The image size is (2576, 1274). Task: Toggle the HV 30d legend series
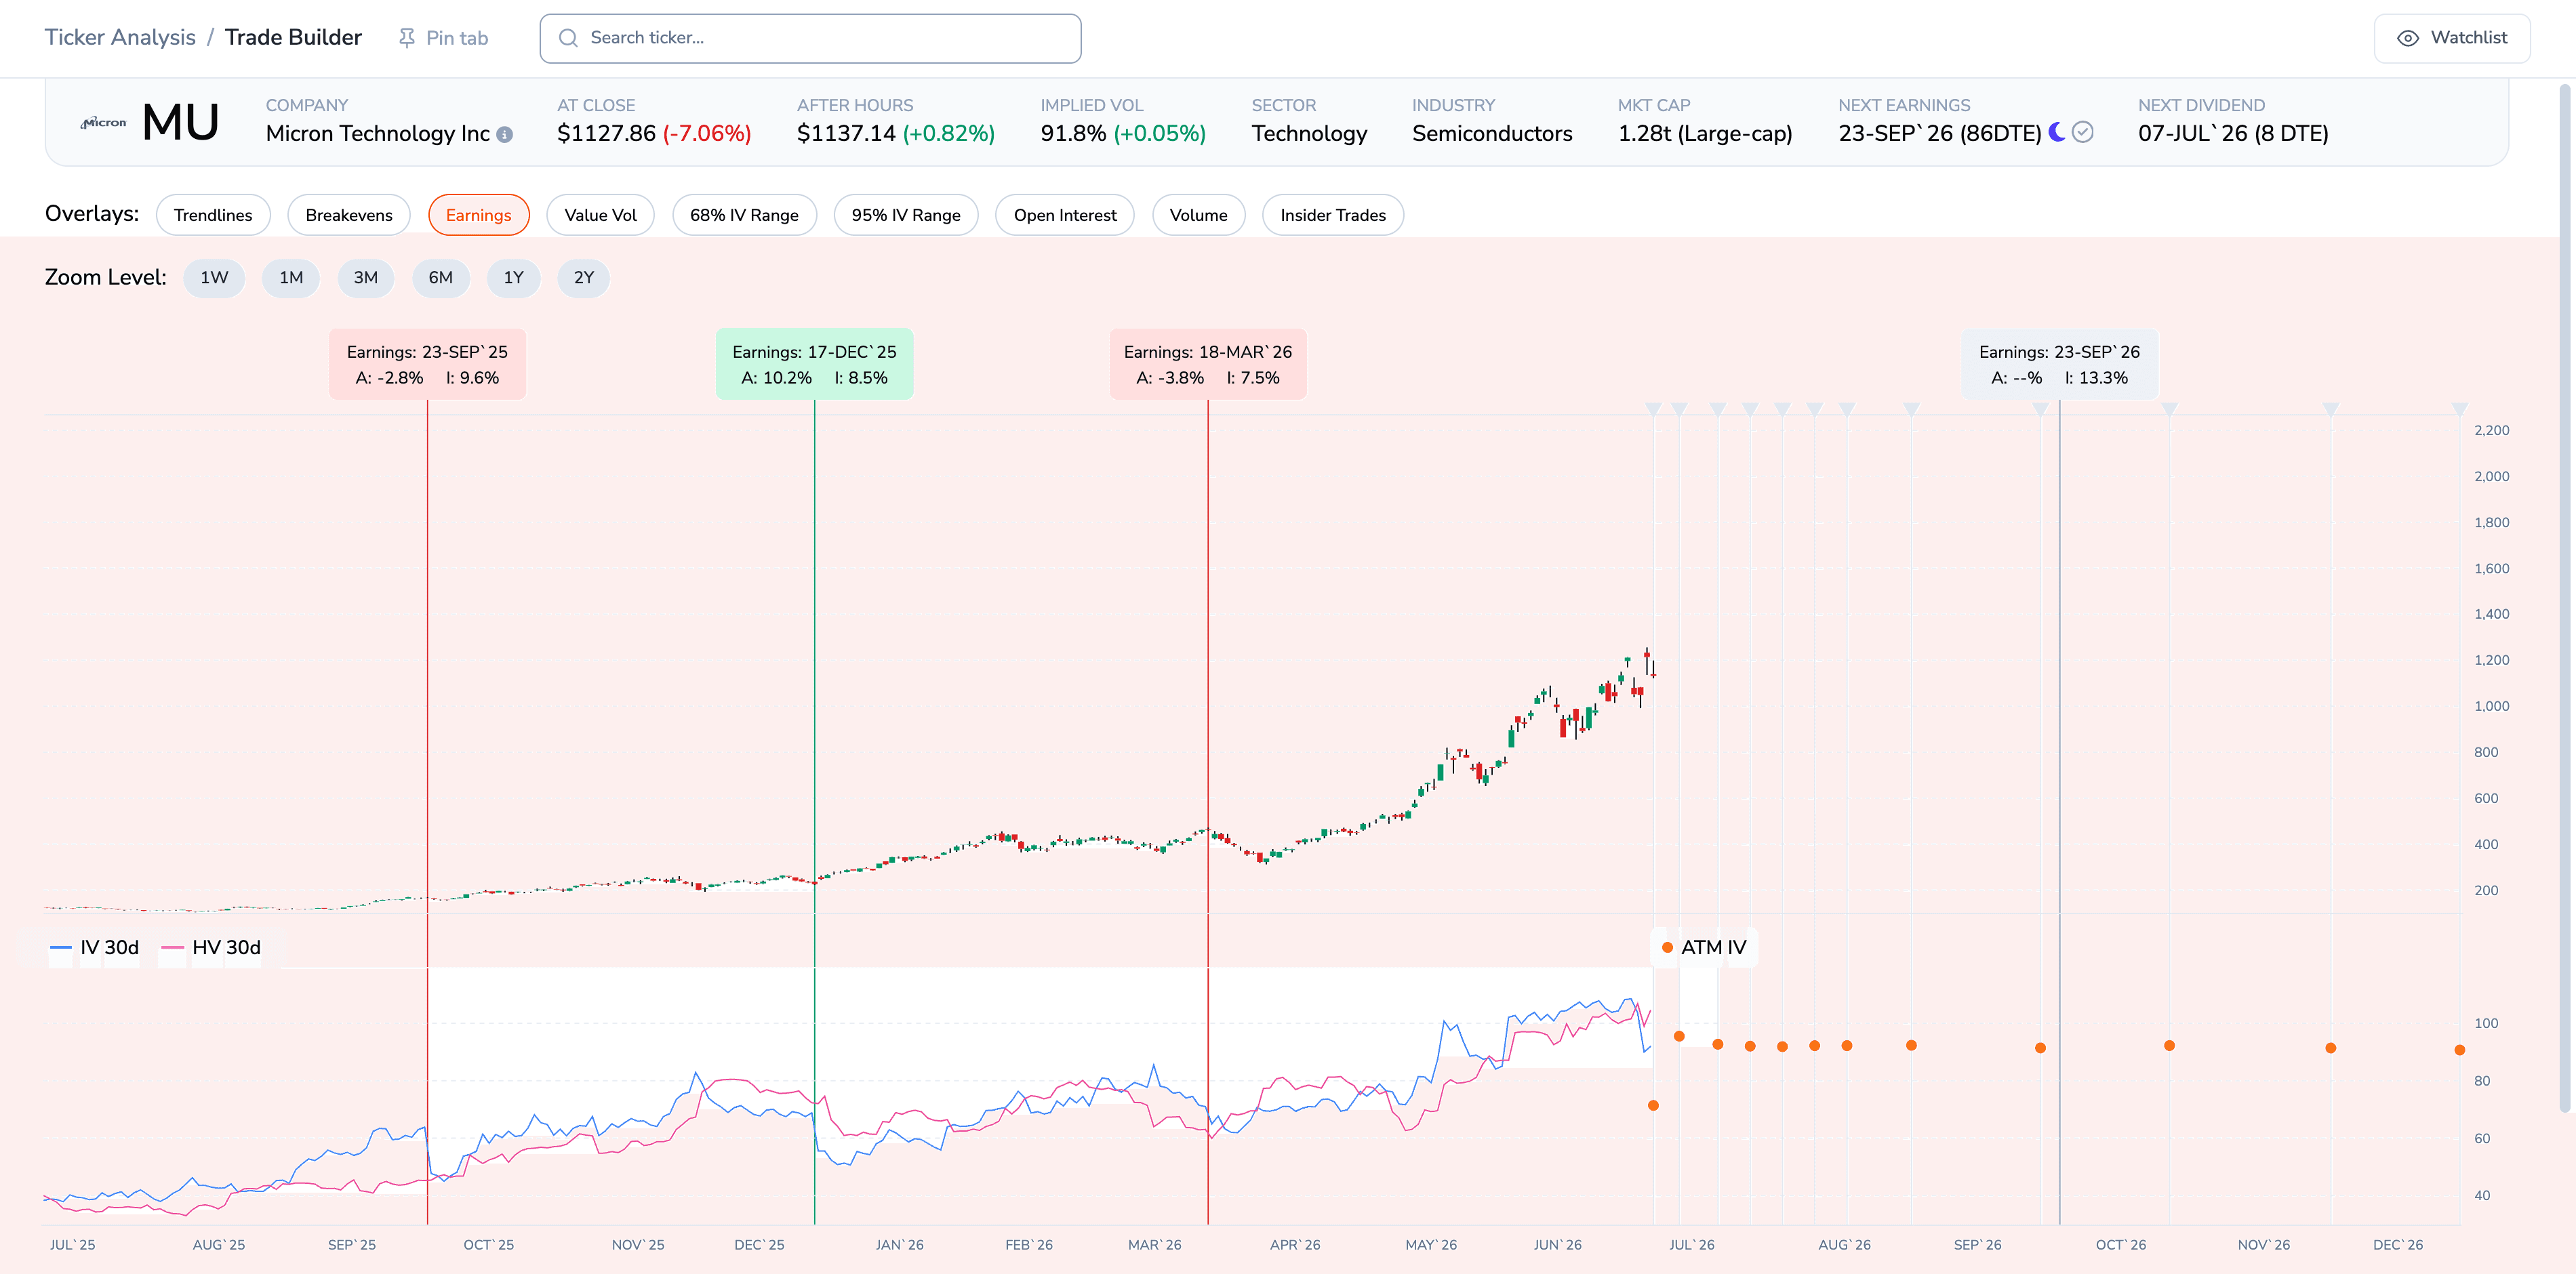coord(211,947)
